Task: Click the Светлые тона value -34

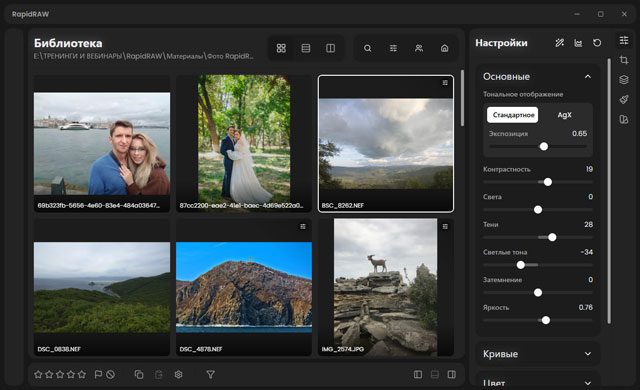Action: pos(587,252)
